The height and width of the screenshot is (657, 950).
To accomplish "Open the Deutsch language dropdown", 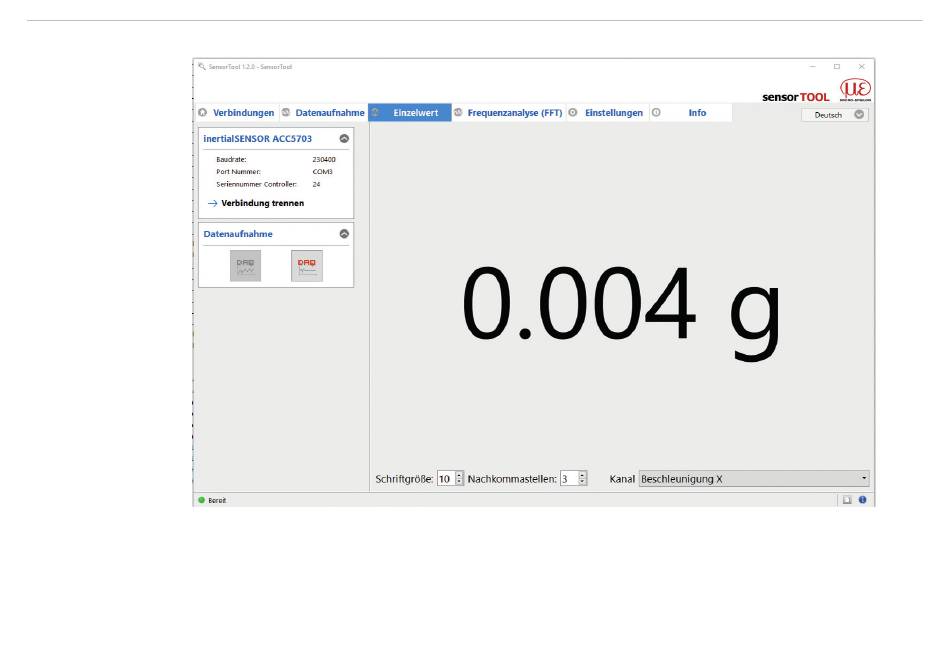I will click(x=835, y=115).
